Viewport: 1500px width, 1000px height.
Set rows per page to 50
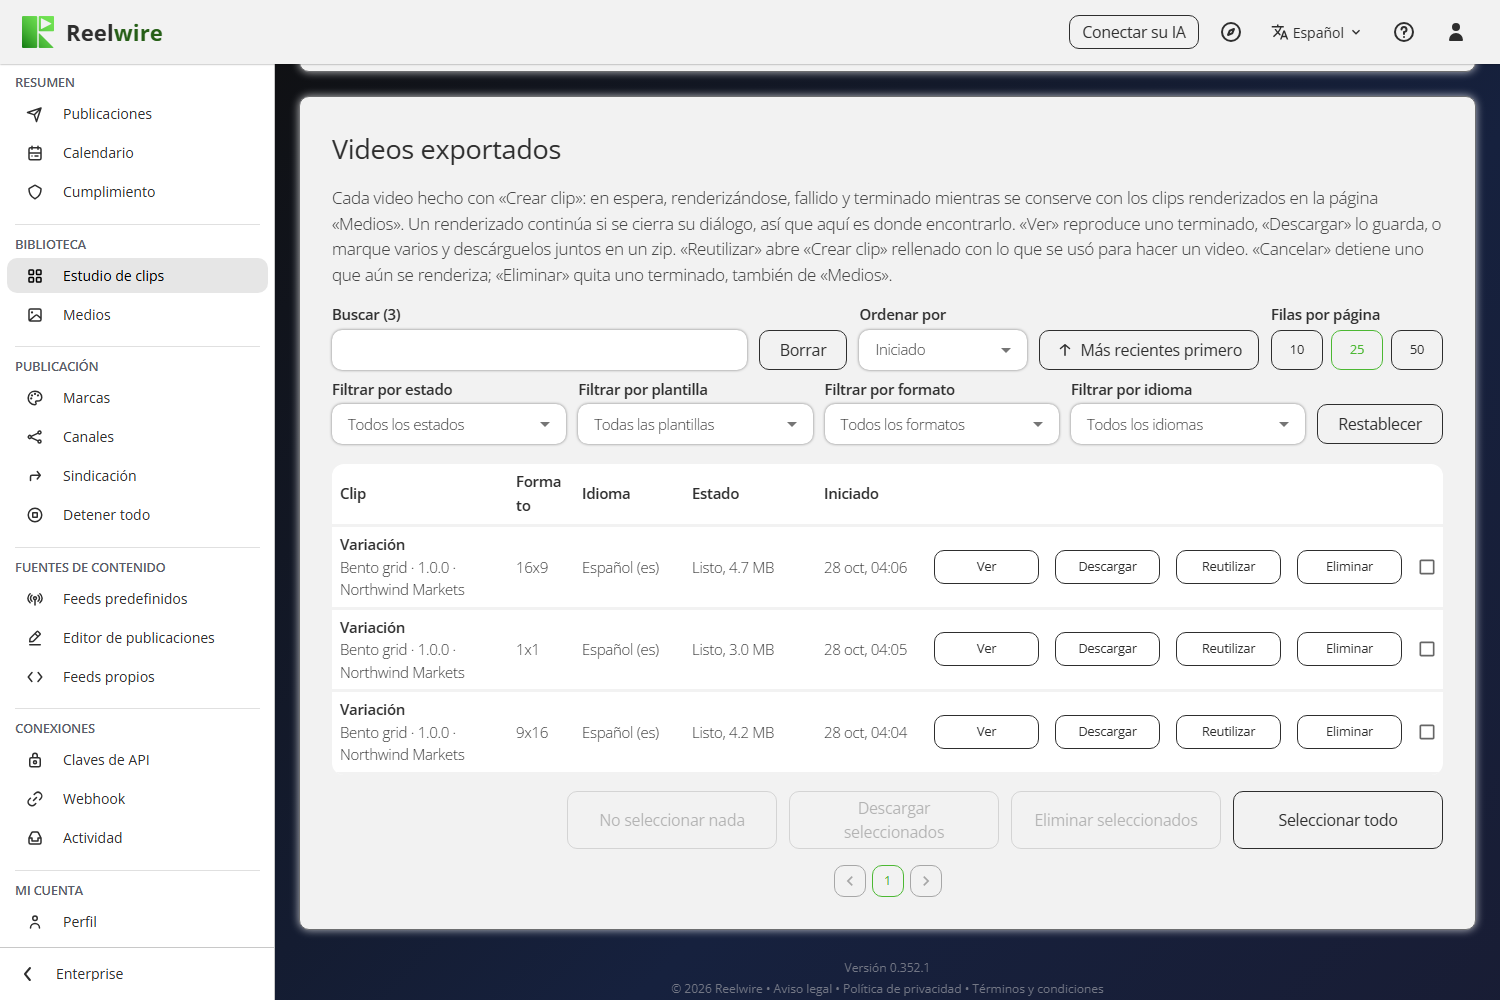click(x=1417, y=350)
